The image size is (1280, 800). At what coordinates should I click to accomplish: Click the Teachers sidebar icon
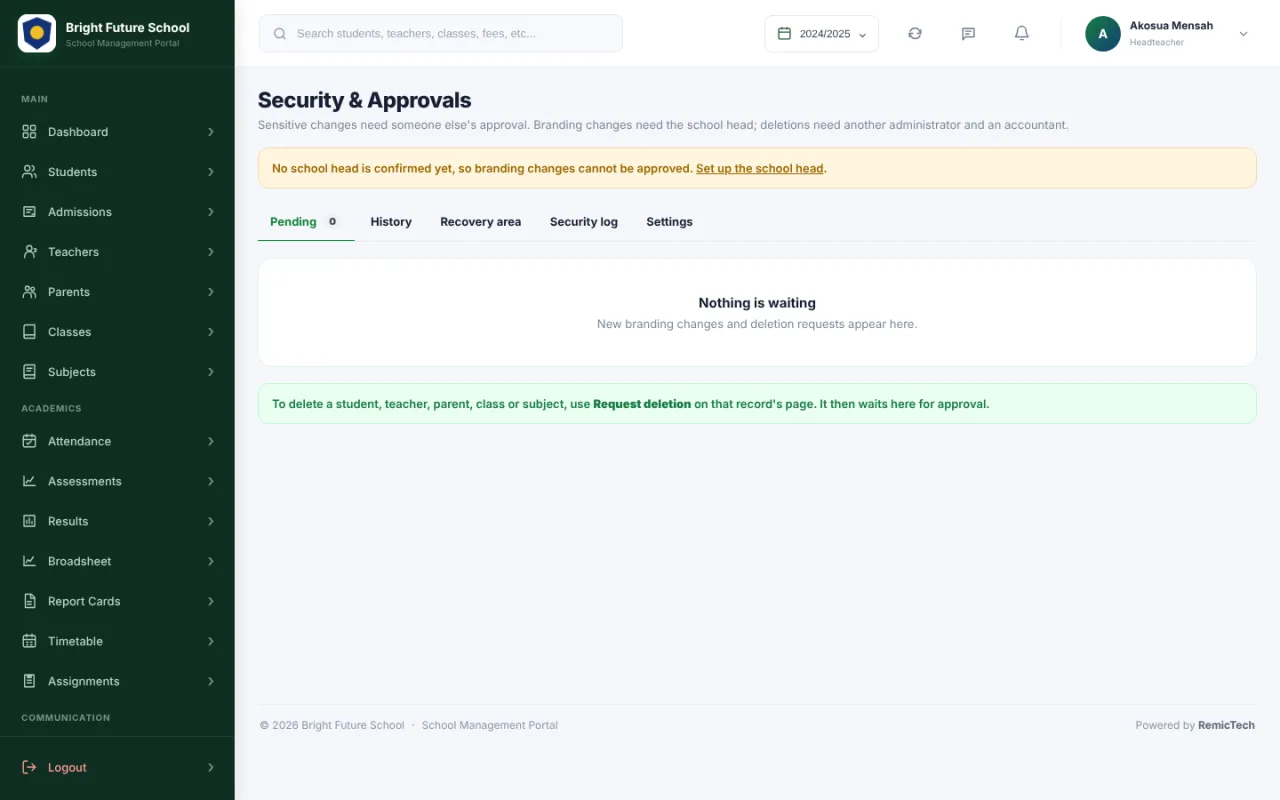click(x=29, y=252)
